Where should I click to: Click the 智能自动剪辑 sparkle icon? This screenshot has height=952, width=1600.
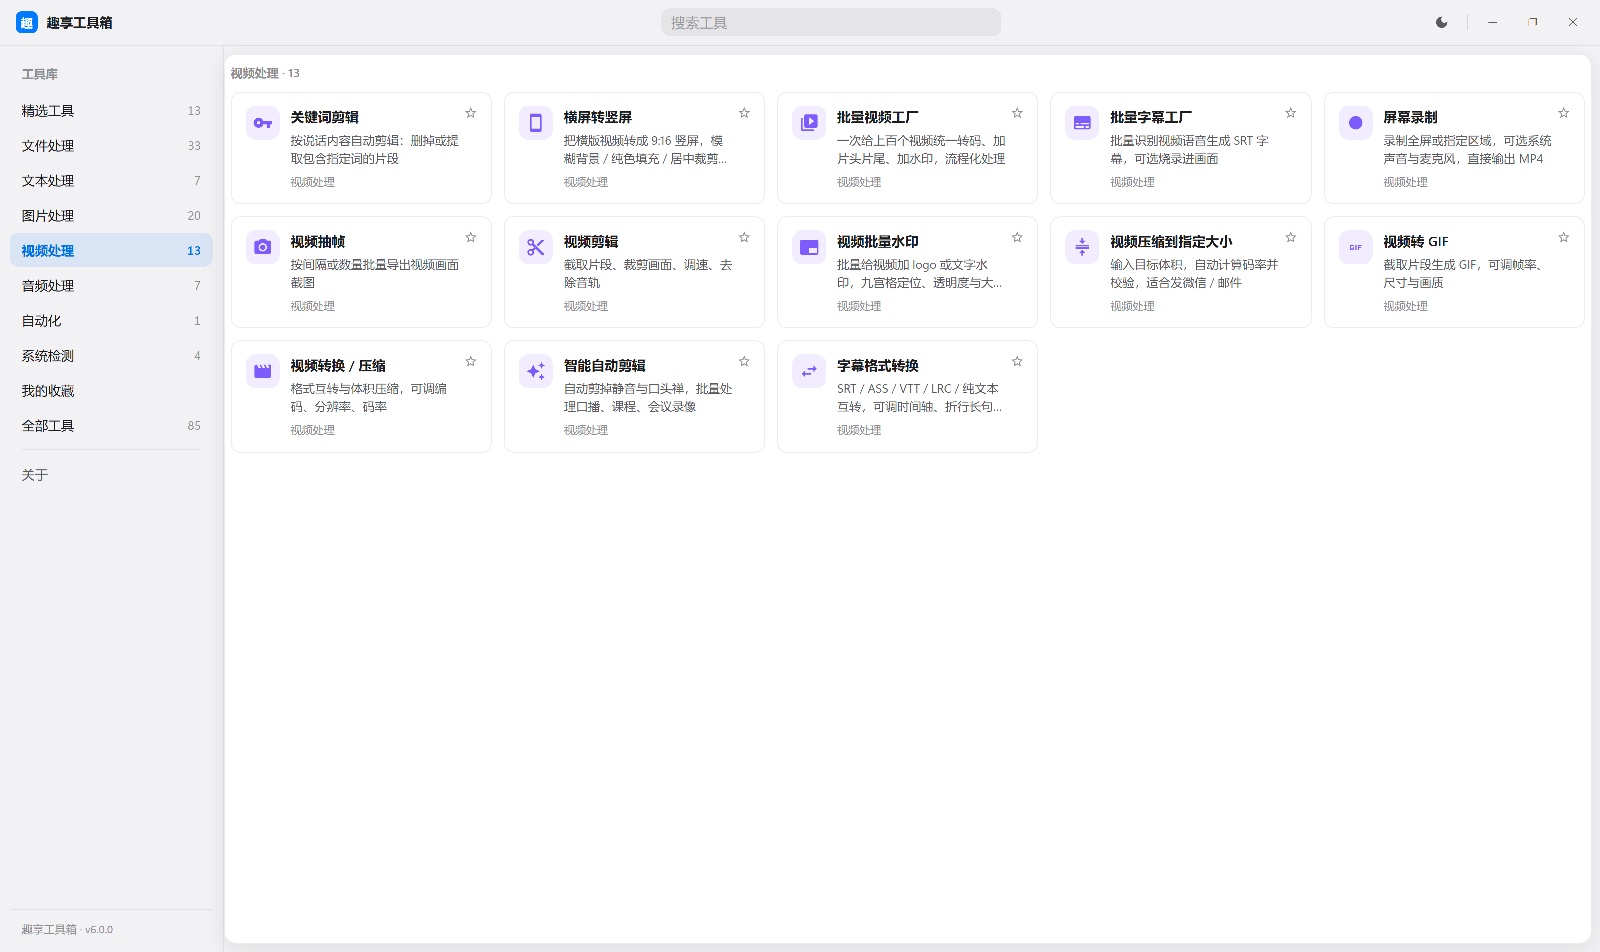click(x=536, y=371)
